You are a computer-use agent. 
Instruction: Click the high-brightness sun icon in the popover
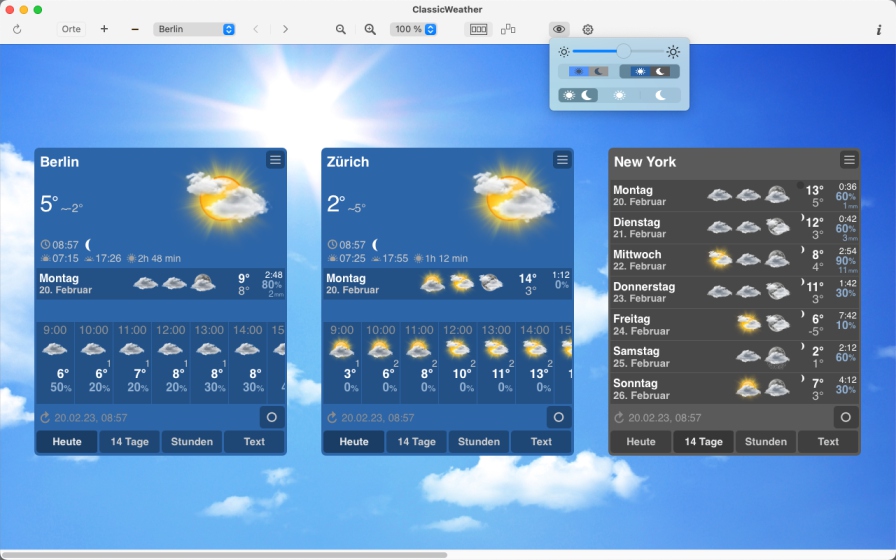tap(673, 52)
